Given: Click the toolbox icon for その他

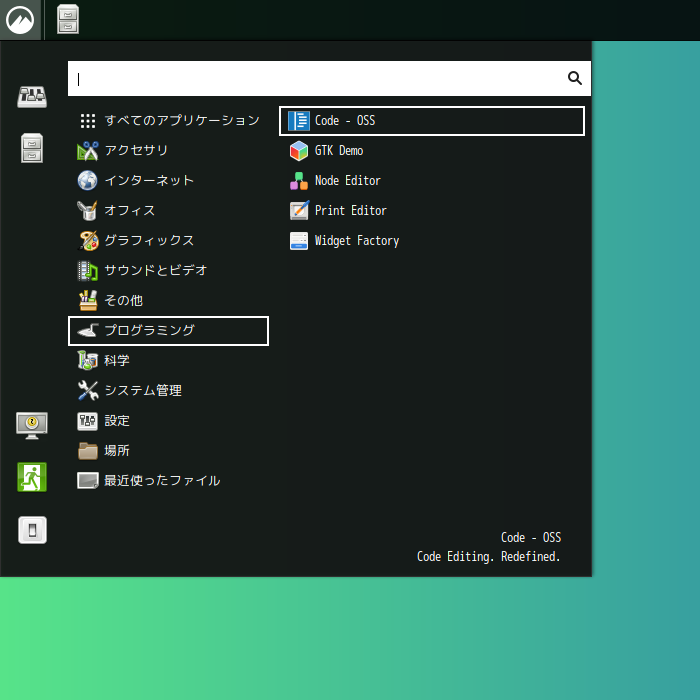Looking at the screenshot, I should pos(88,300).
